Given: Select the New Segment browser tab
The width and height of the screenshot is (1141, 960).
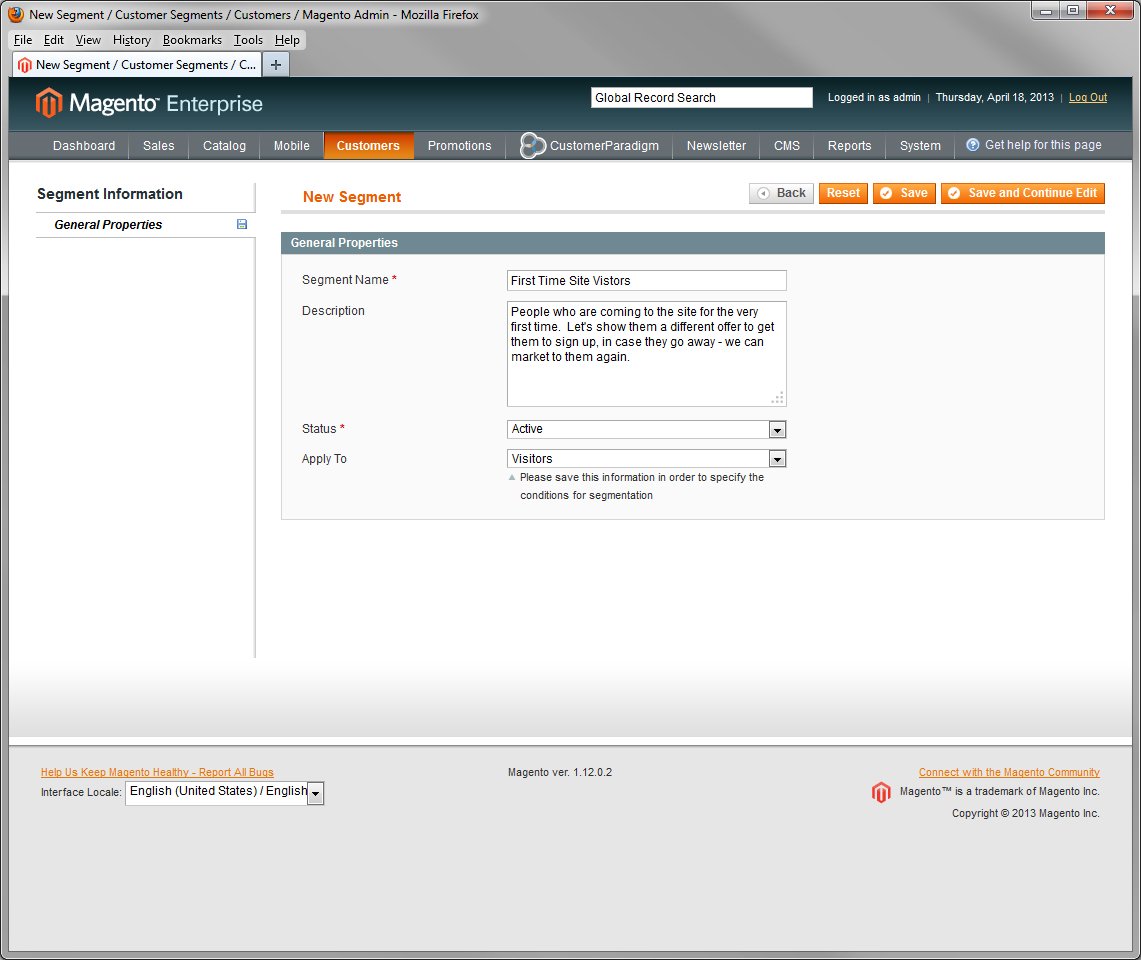Looking at the screenshot, I should point(137,65).
